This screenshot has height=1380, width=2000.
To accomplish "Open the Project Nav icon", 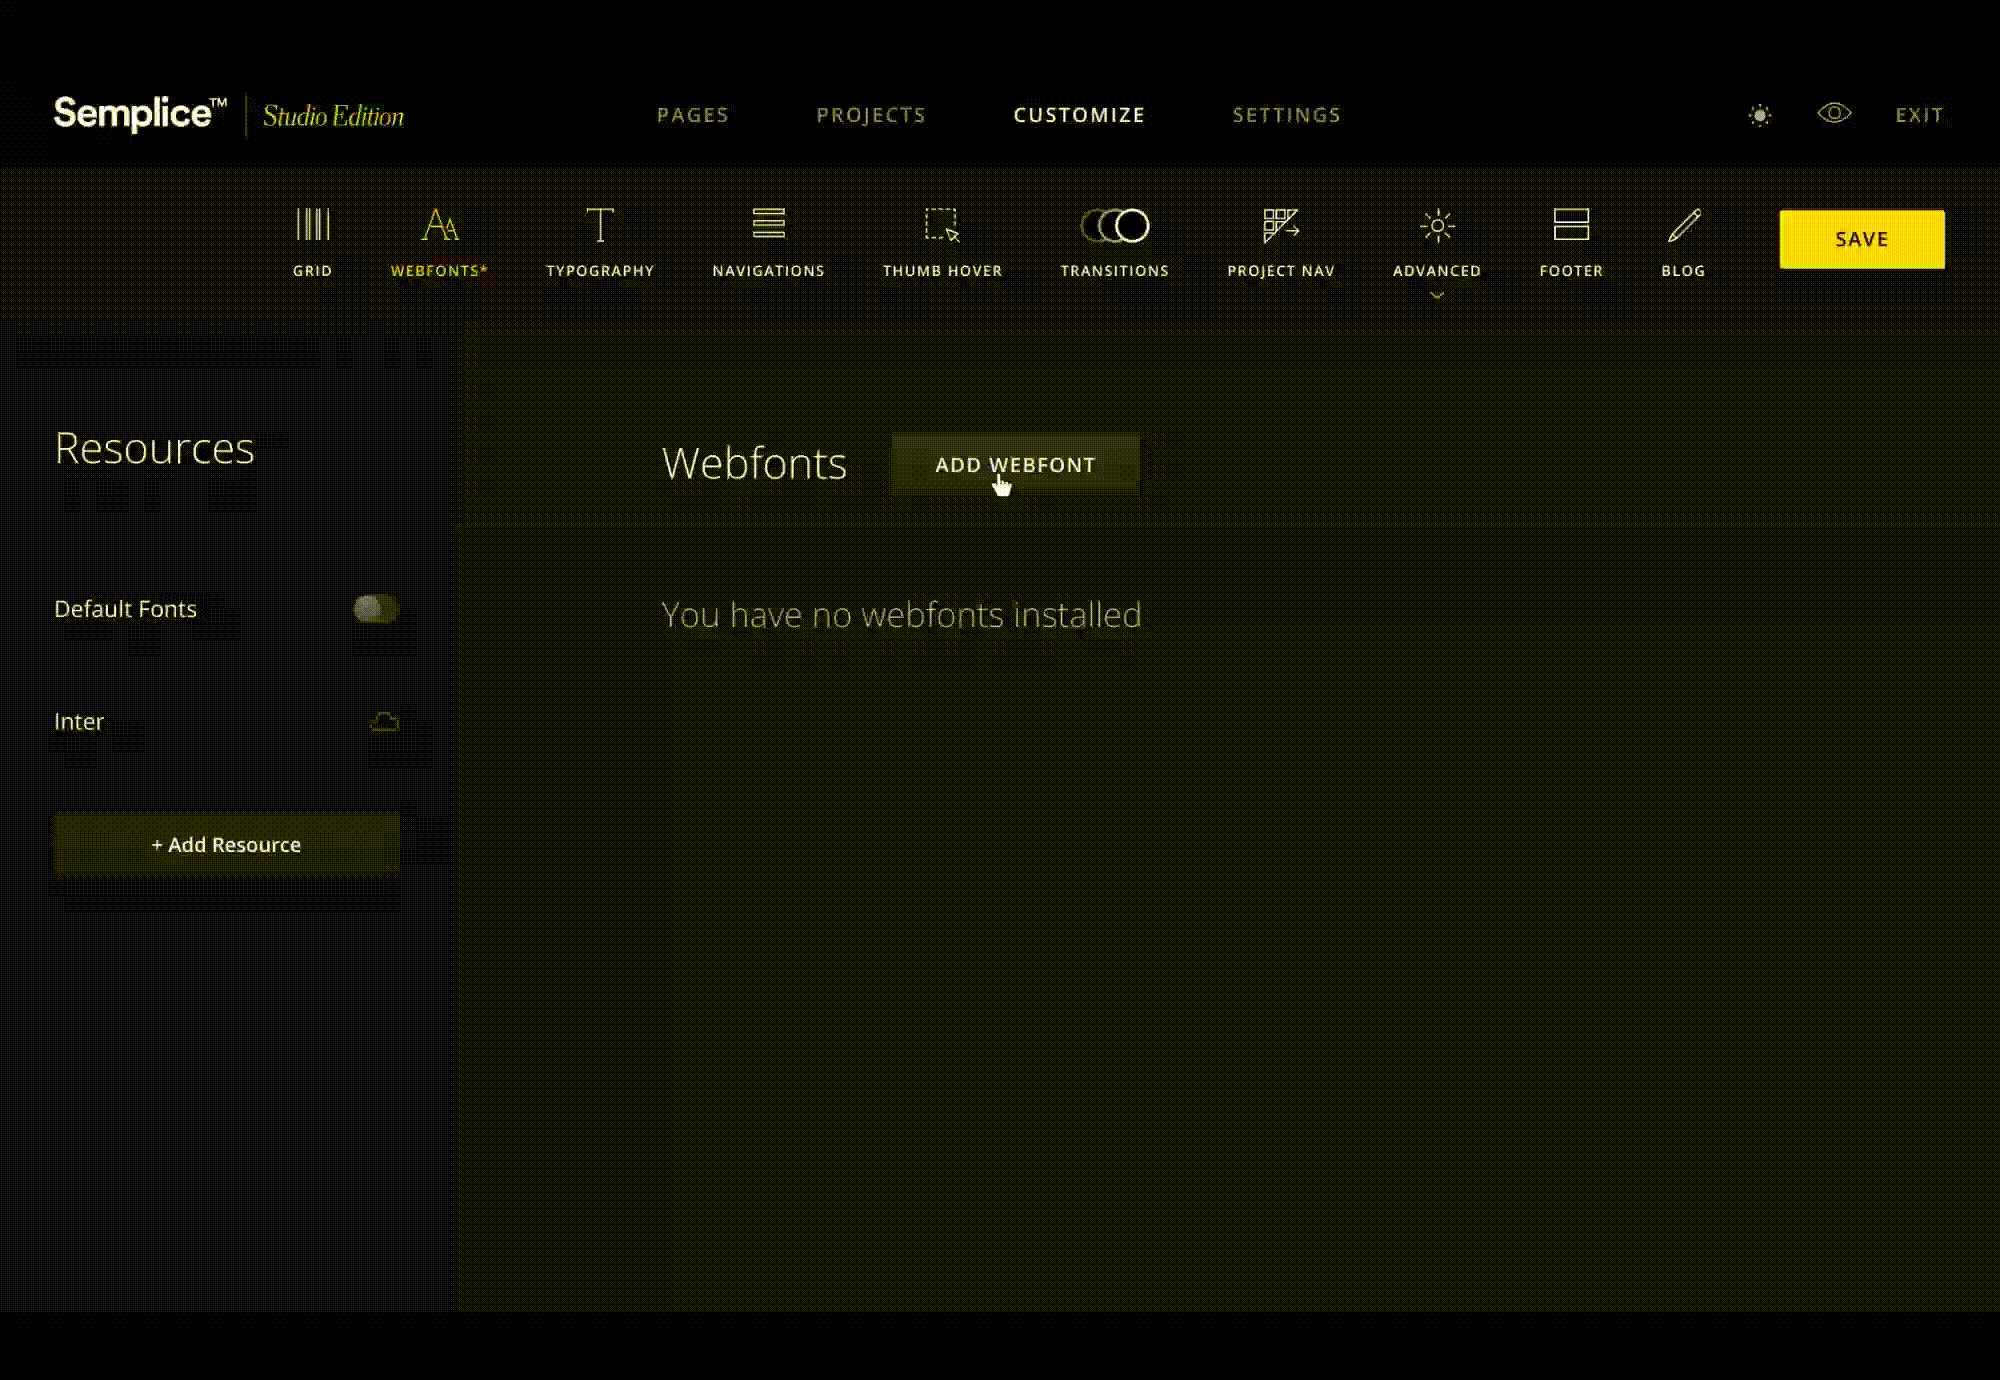I will click(x=1280, y=225).
